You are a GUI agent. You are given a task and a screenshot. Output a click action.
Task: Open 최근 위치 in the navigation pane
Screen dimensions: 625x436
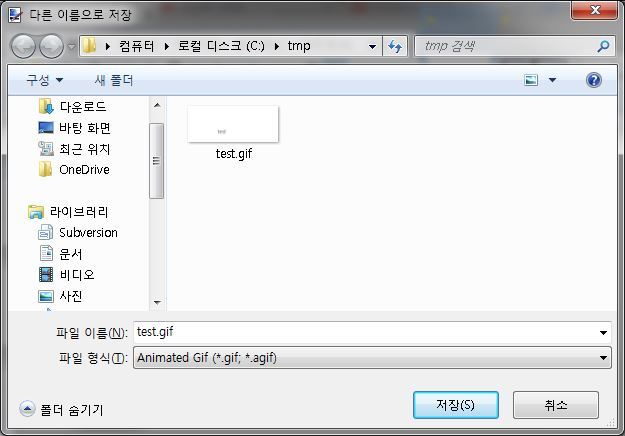[x=85, y=149]
